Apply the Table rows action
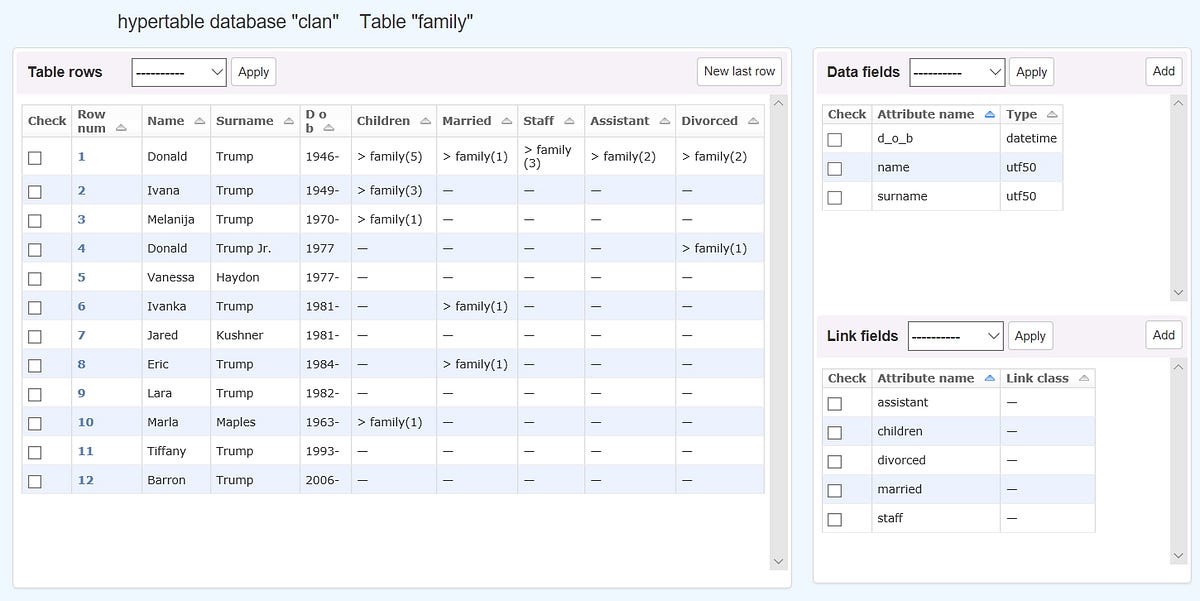Image resolution: width=1200 pixels, height=601 pixels. [254, 72]
